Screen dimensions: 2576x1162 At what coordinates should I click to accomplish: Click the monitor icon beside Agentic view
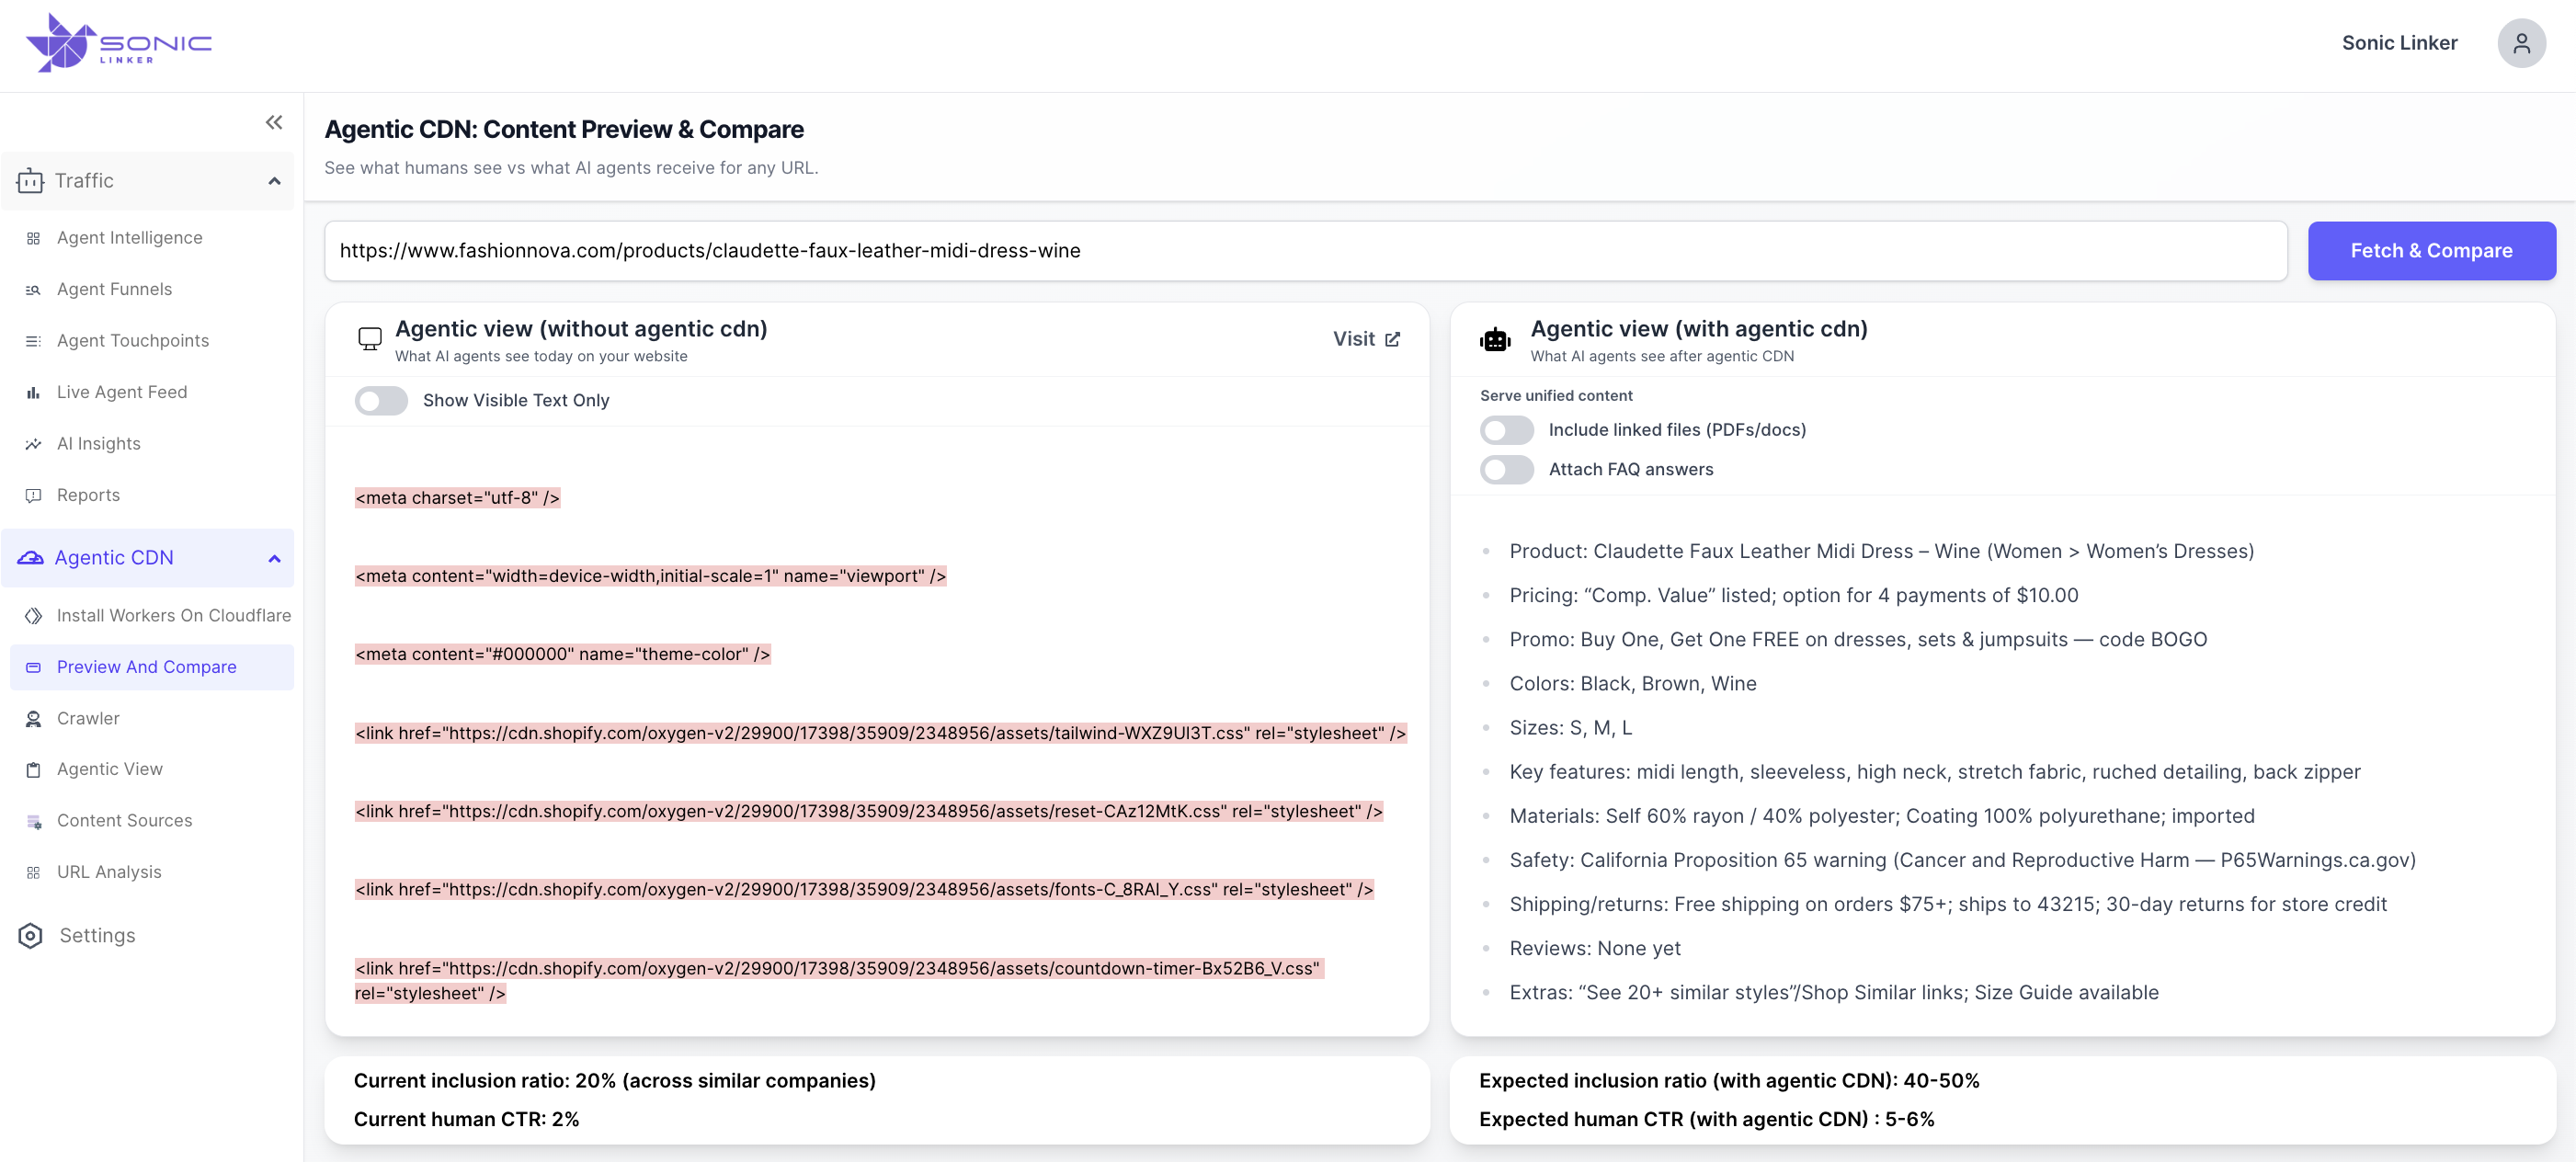pos(369,340)
